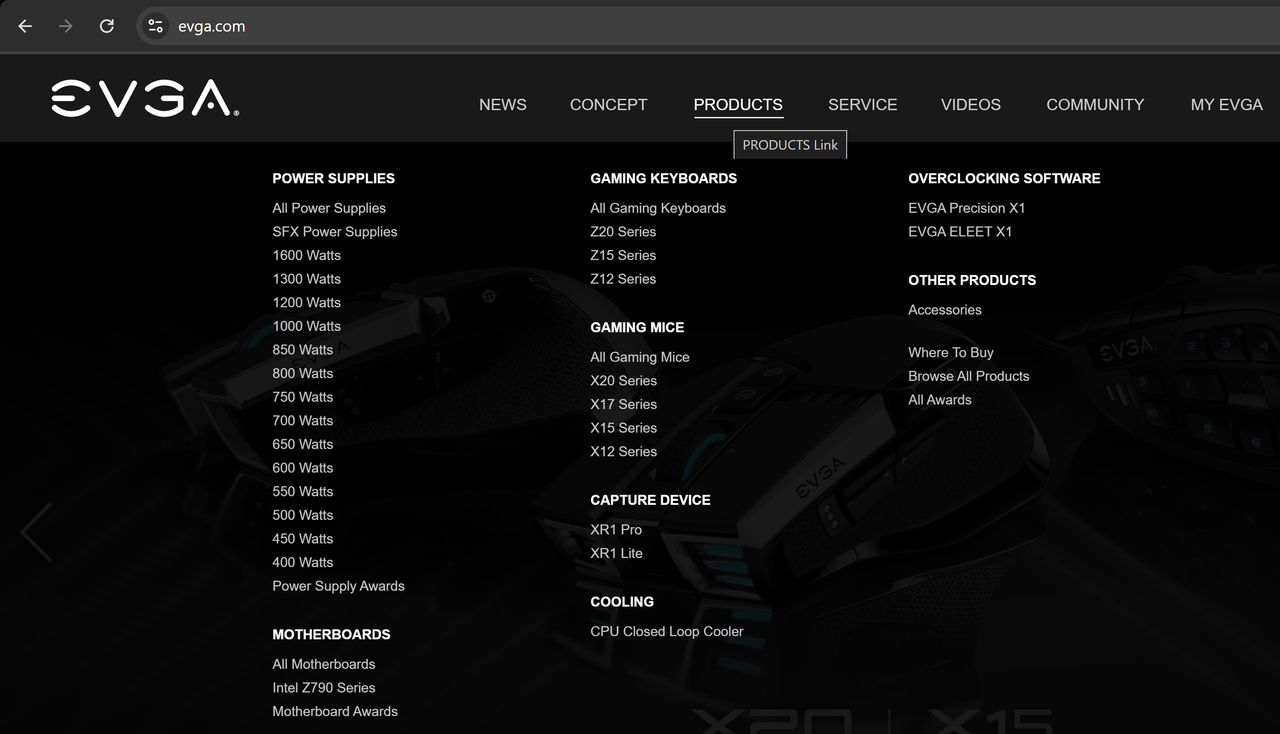Open the NEWS menu
1280x734 pixels.
point(503,104)
